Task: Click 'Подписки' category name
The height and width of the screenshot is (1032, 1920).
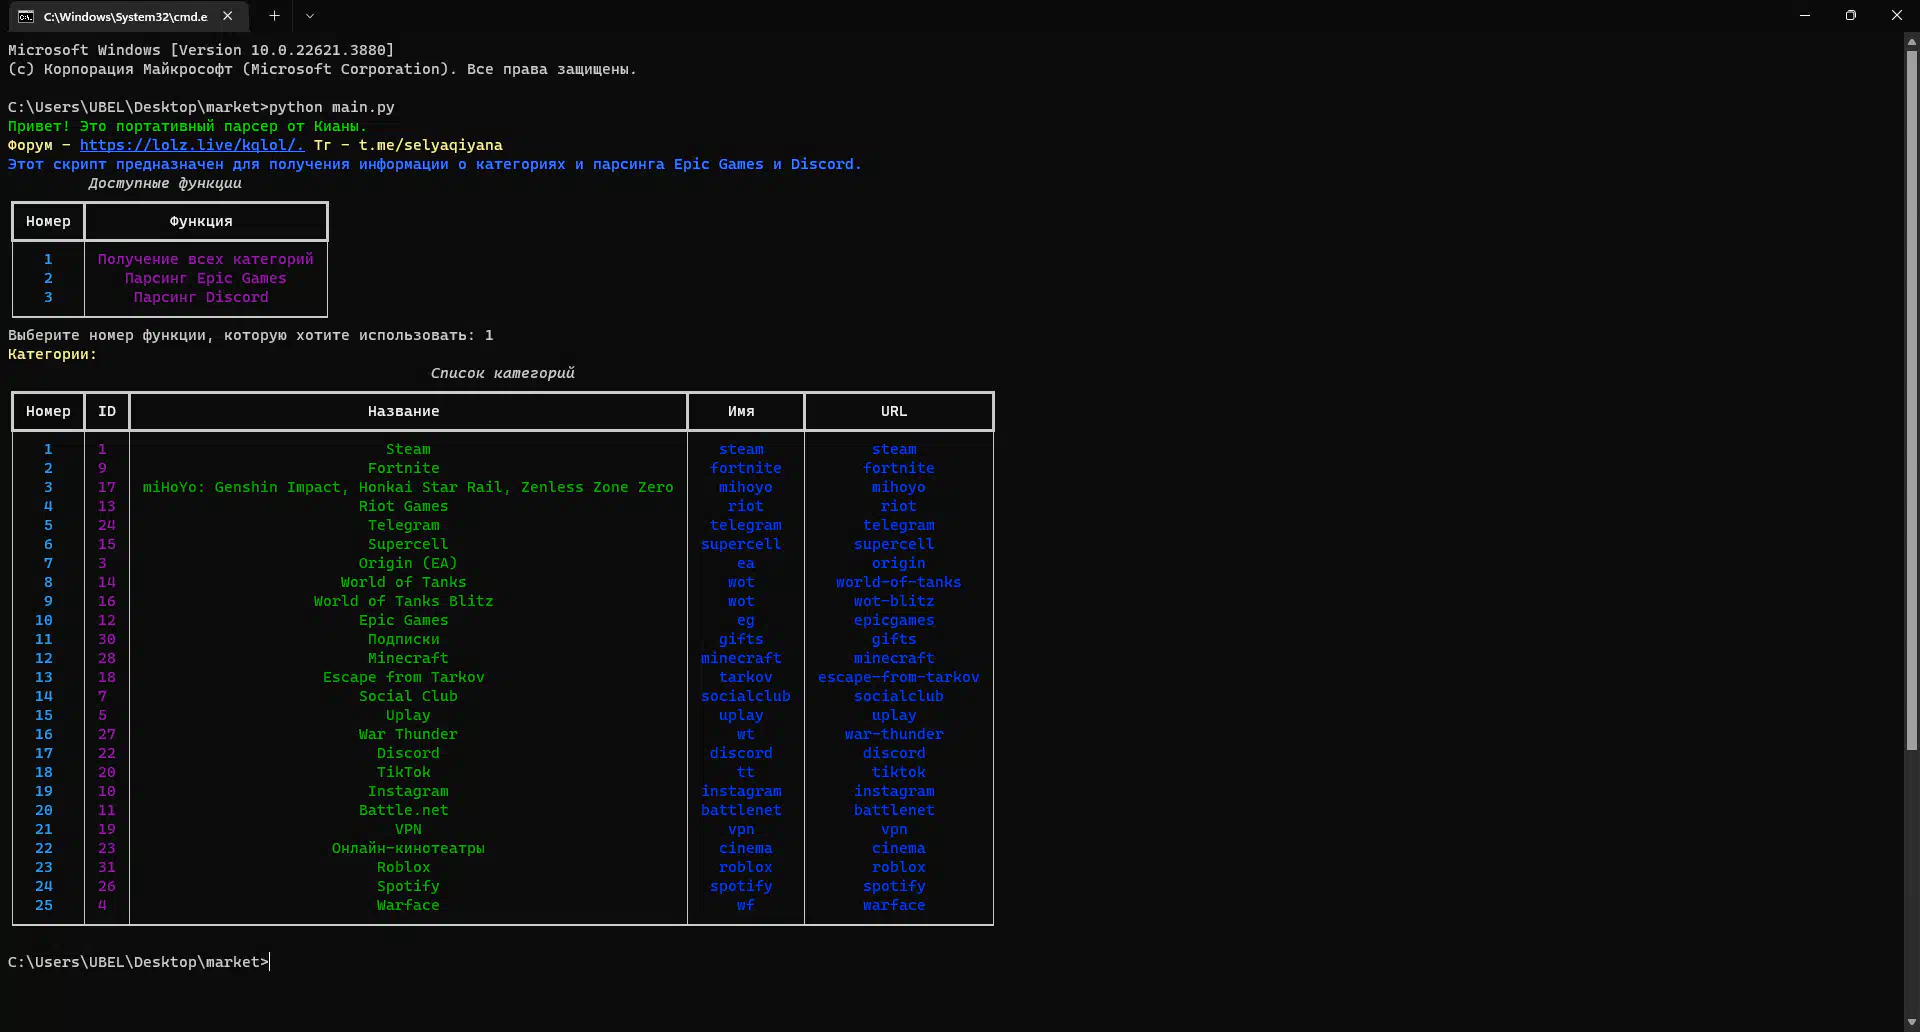Action: tap(403, 639)
